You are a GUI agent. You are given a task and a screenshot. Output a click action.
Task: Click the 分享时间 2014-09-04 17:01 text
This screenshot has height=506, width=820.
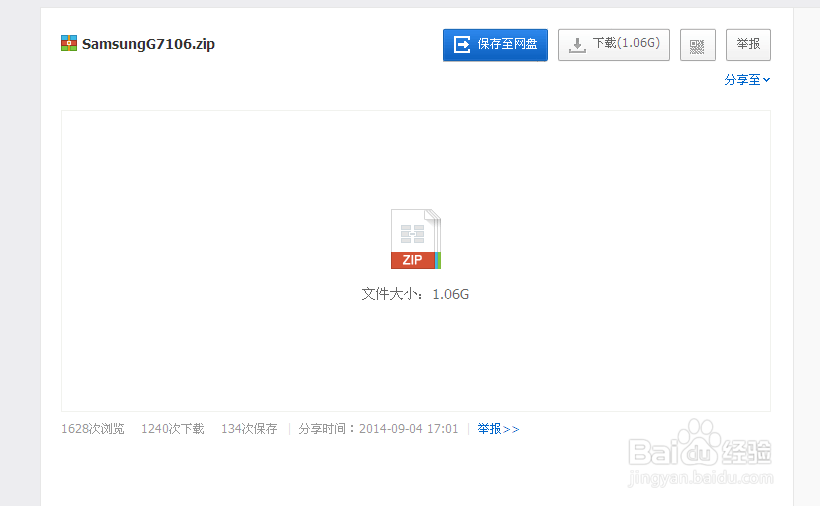pos(378,429)
